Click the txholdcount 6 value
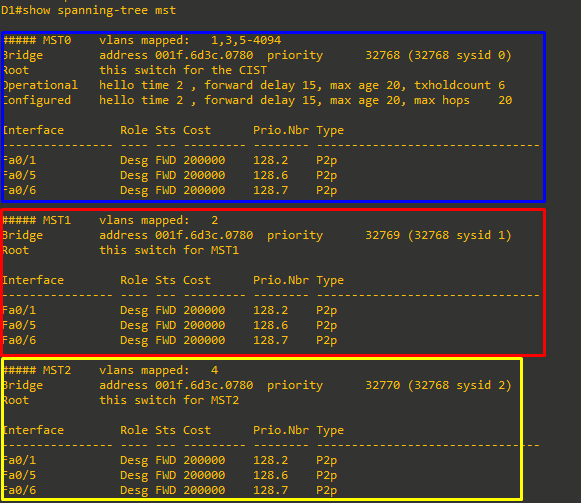 459,85
